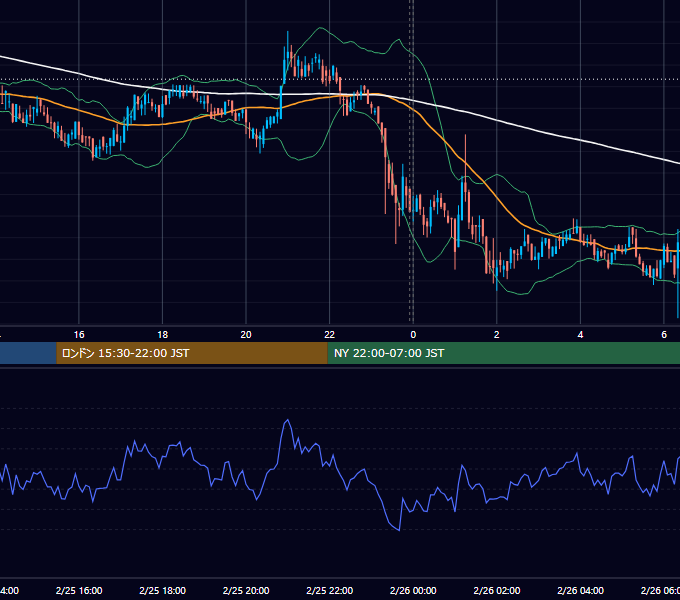The height and width of the screenshot is (600, 680).
Task: Click the 18 hour label on price chart axis
Action: pos(162,335)
